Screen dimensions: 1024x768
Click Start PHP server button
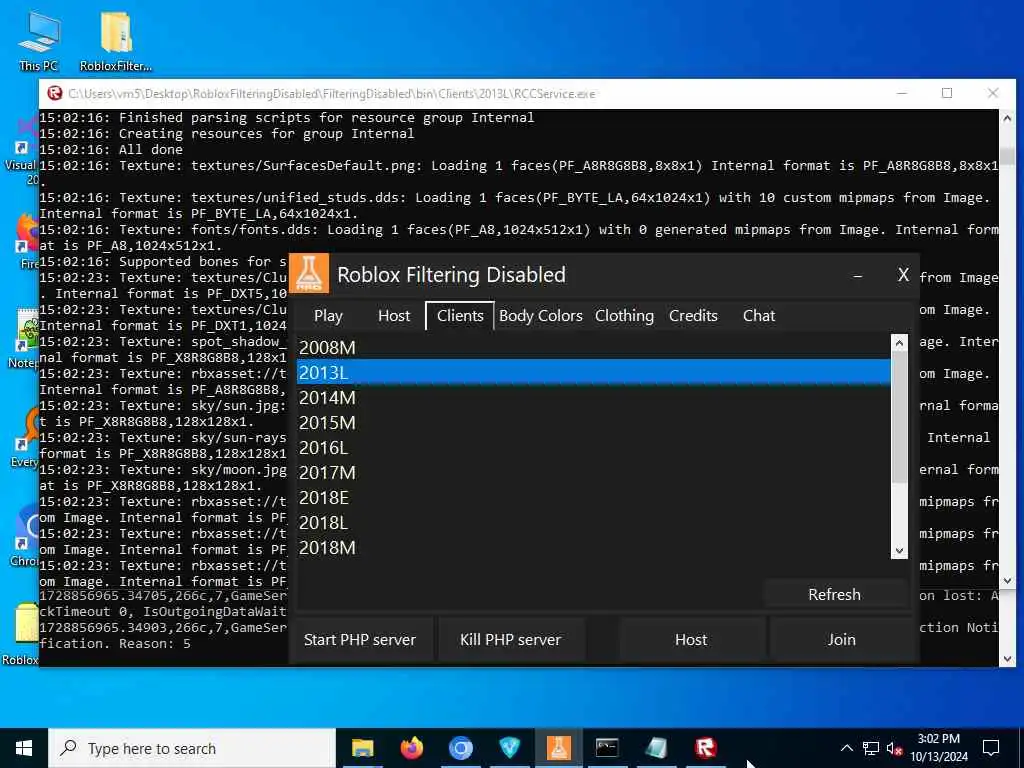coord(360,639)
